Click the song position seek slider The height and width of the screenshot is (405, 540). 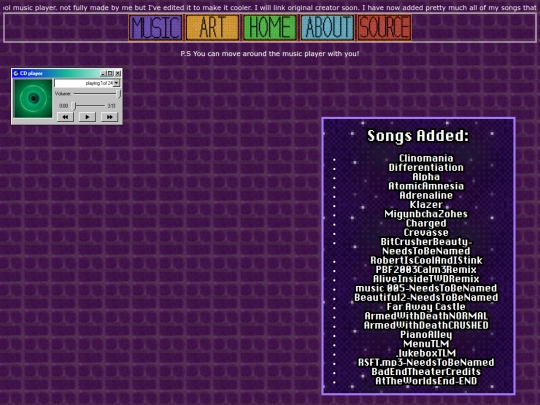pos(89,106)
